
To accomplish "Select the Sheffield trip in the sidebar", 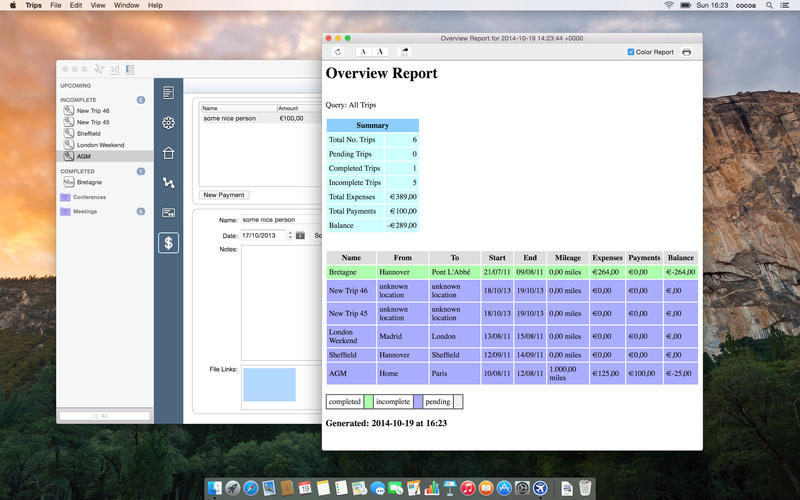I will click(x=90, y=133).
